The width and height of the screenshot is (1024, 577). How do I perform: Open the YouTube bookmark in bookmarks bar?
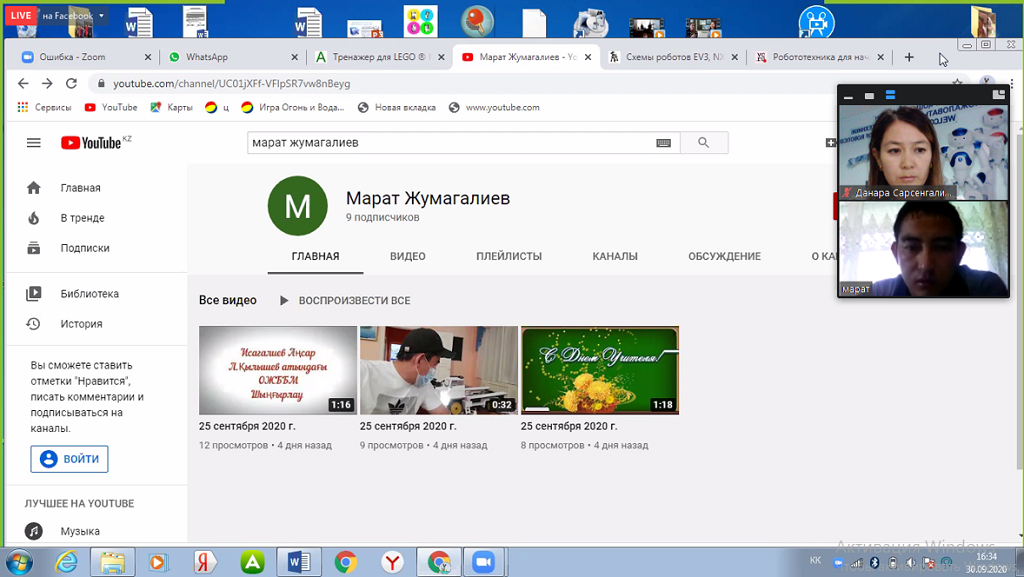tap(111, 107)
